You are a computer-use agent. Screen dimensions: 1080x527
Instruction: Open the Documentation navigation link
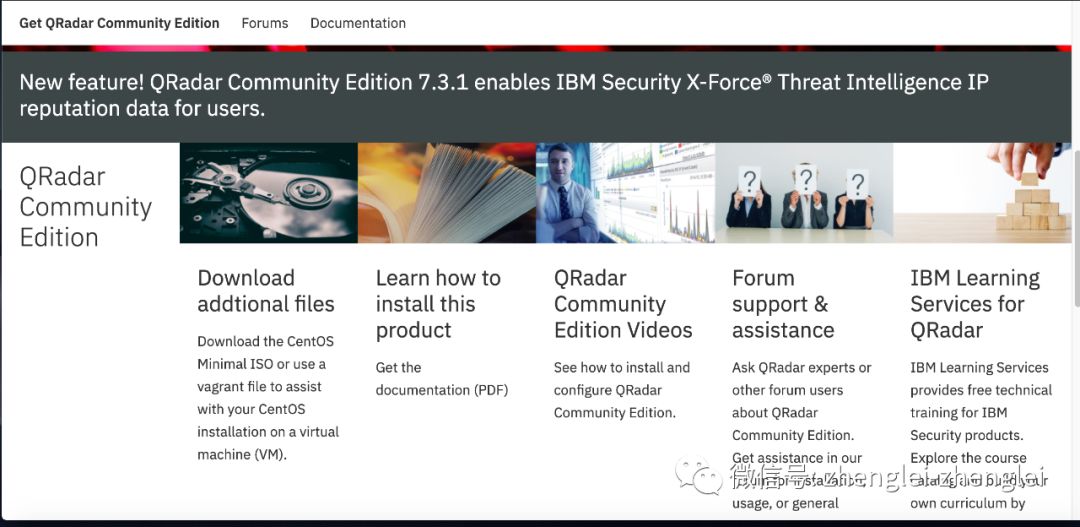357,23
